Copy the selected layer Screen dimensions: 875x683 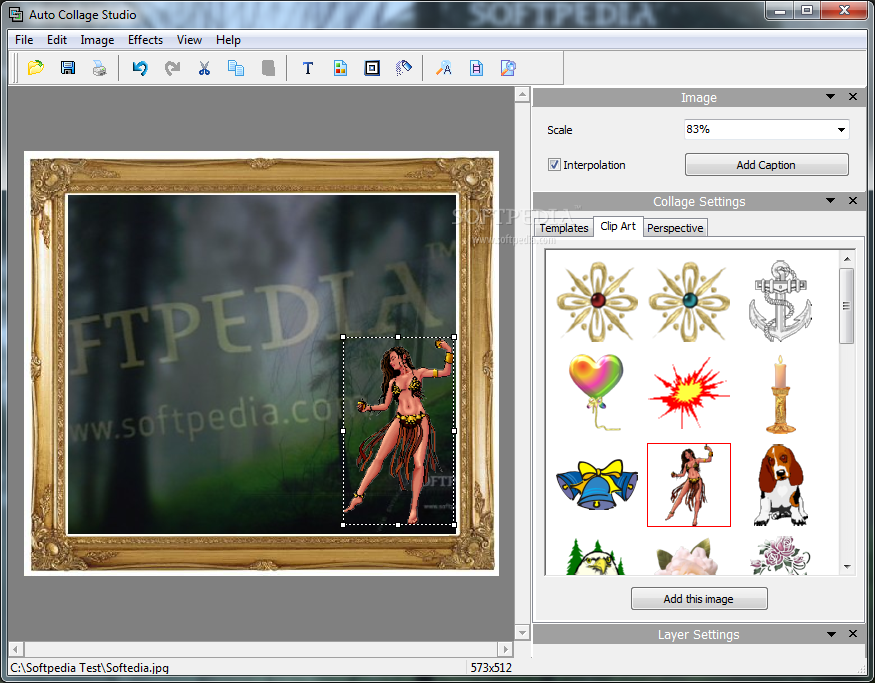coord(236,68)
